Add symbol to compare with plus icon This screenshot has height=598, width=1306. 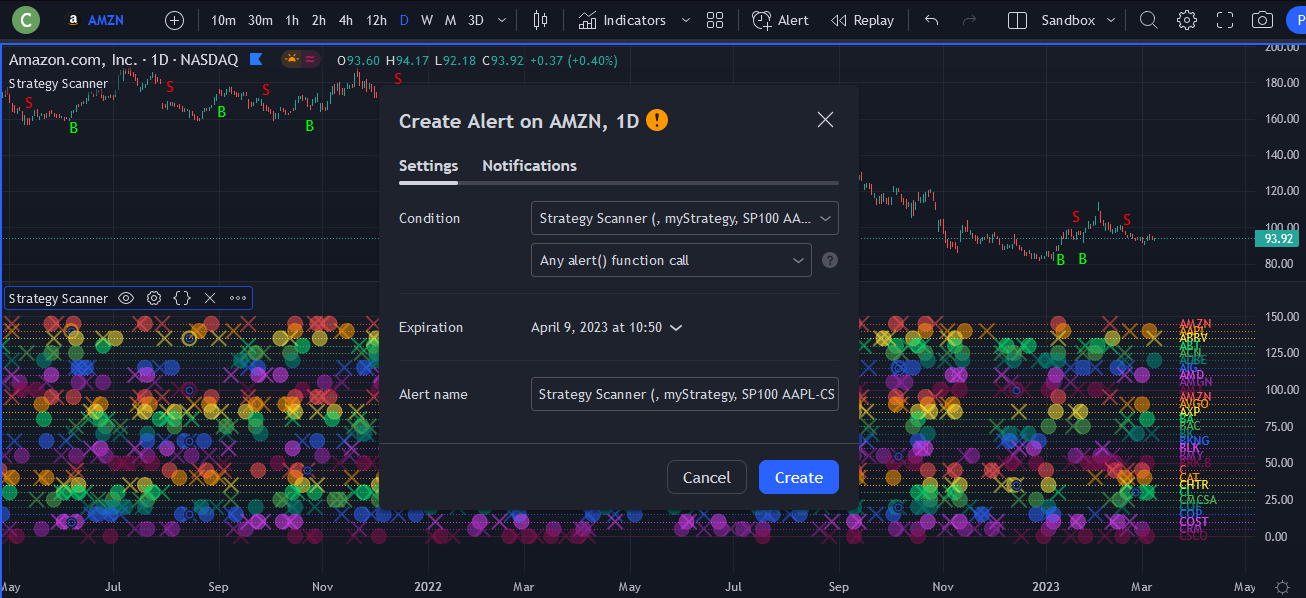tap(174, 20)
